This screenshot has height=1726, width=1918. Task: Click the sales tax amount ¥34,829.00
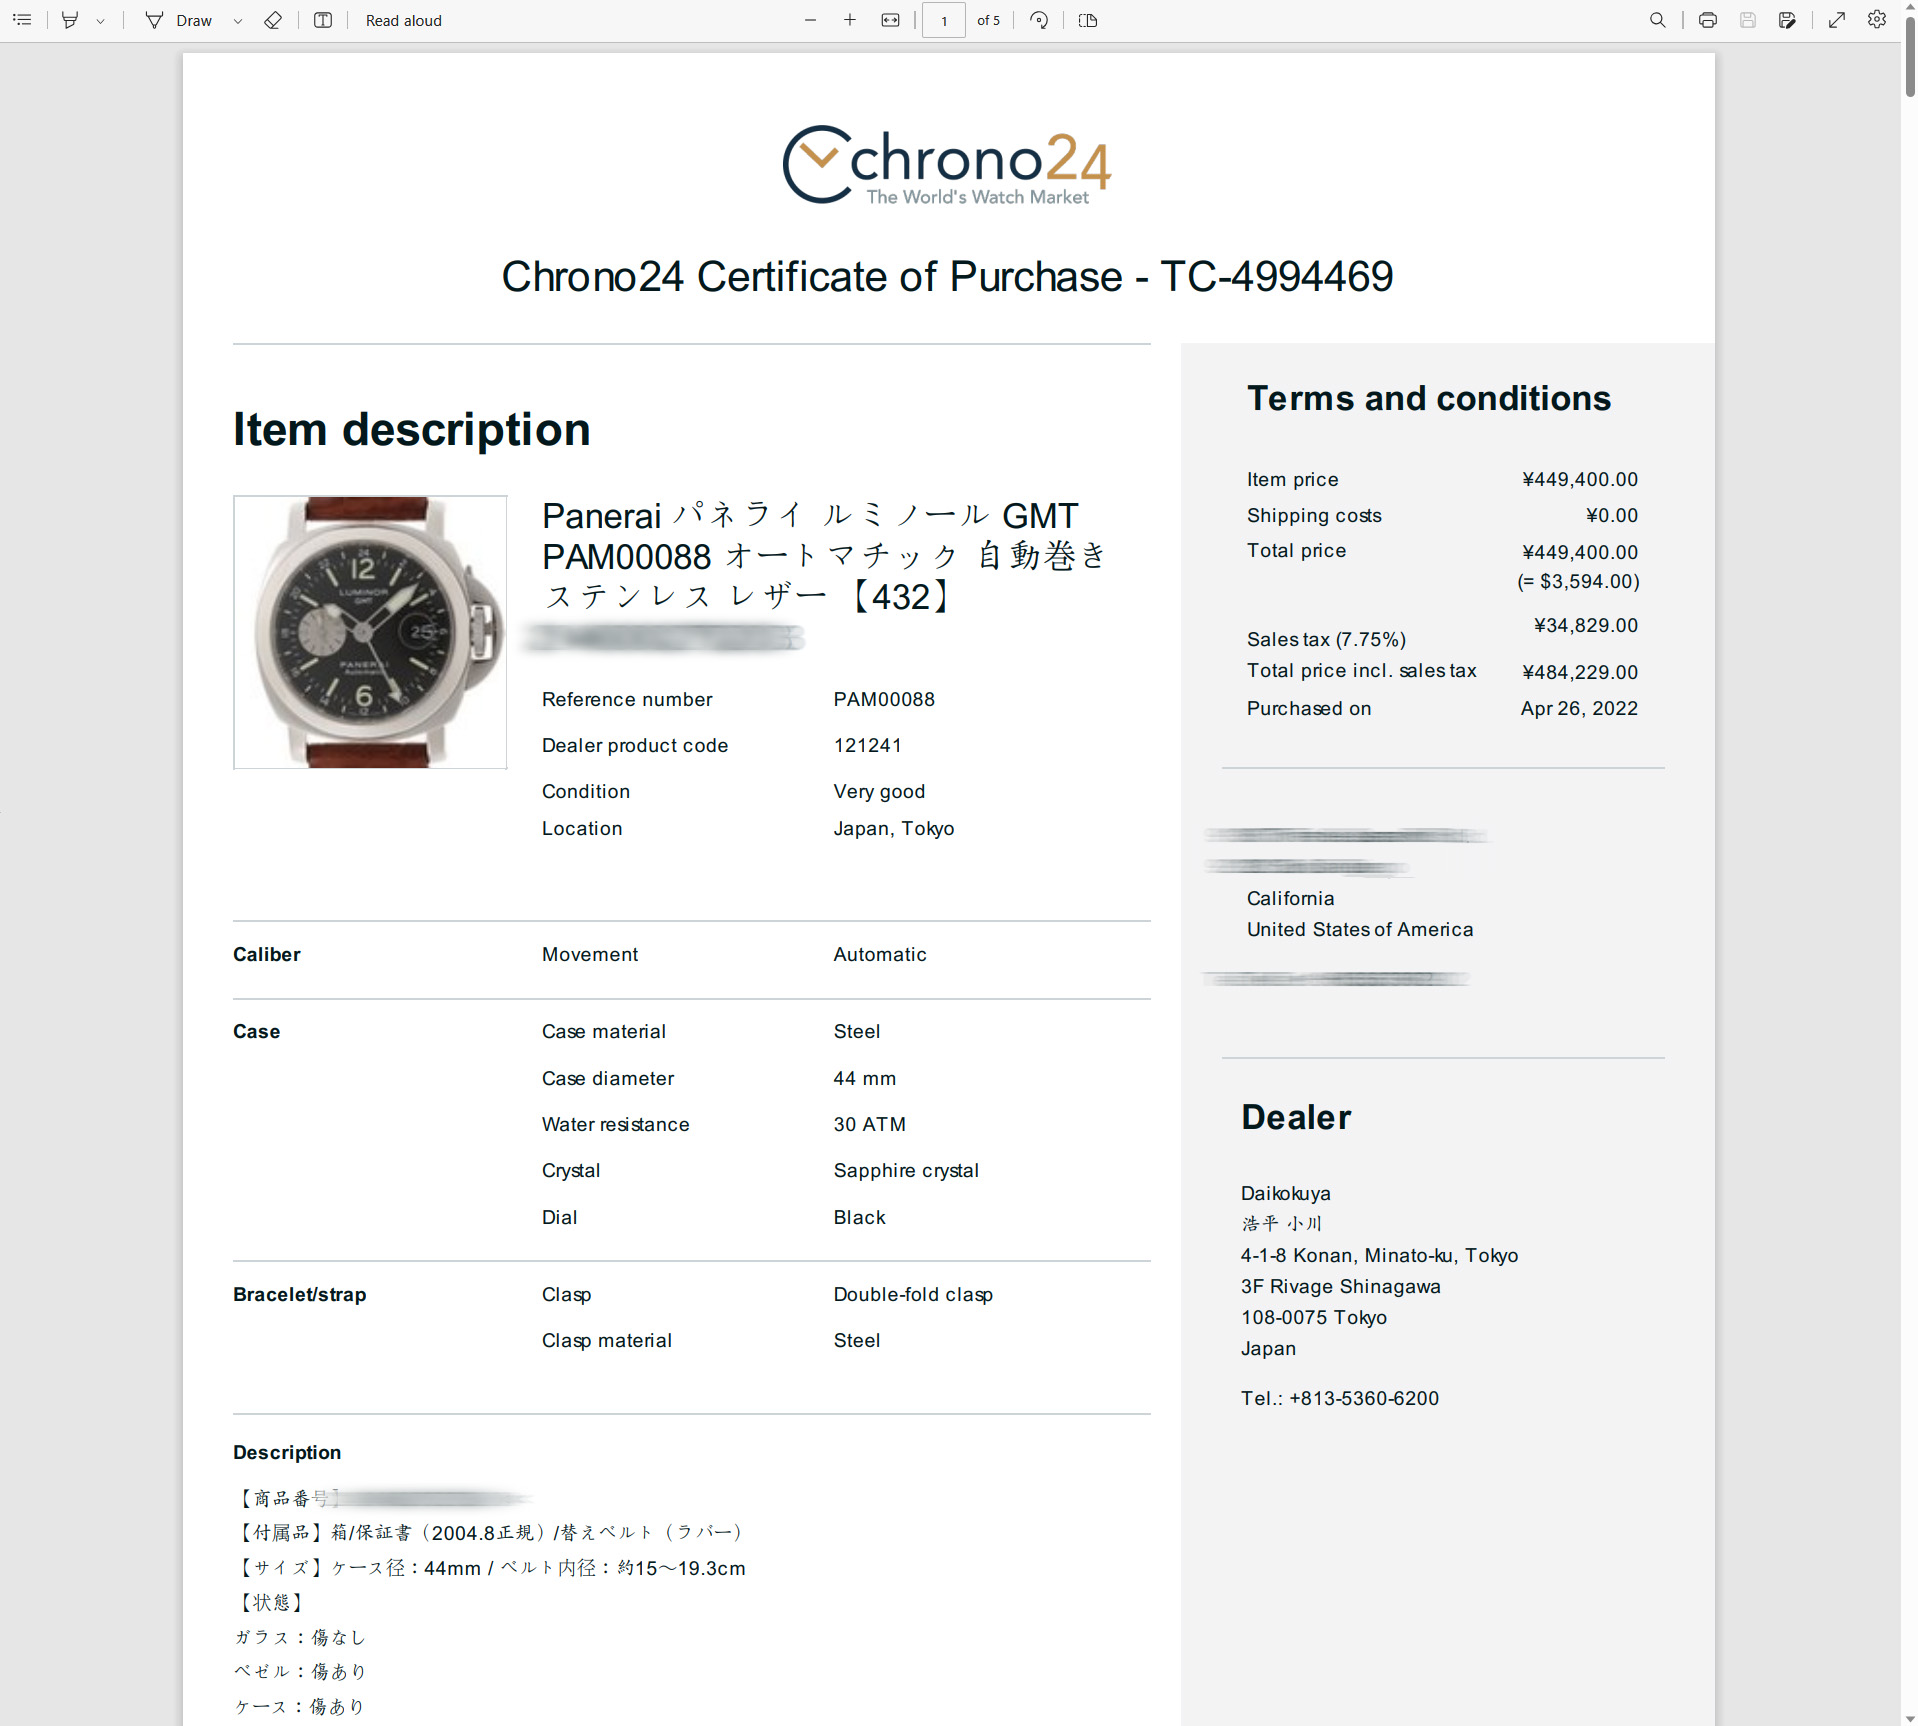point(1586,625)
